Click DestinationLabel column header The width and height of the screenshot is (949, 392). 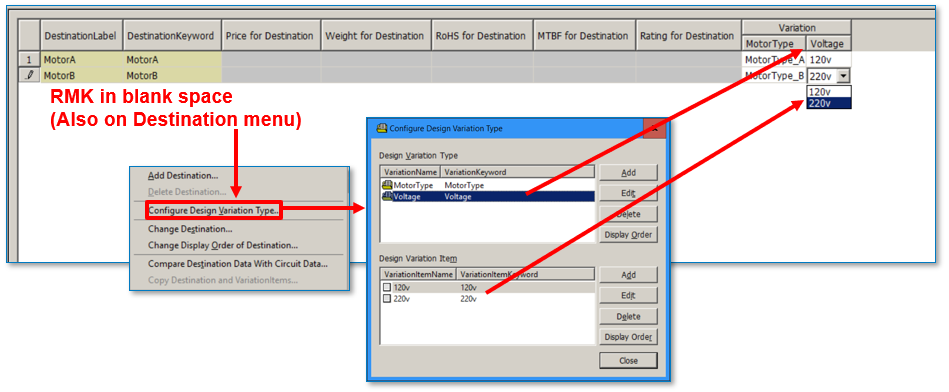click(82, 36)
